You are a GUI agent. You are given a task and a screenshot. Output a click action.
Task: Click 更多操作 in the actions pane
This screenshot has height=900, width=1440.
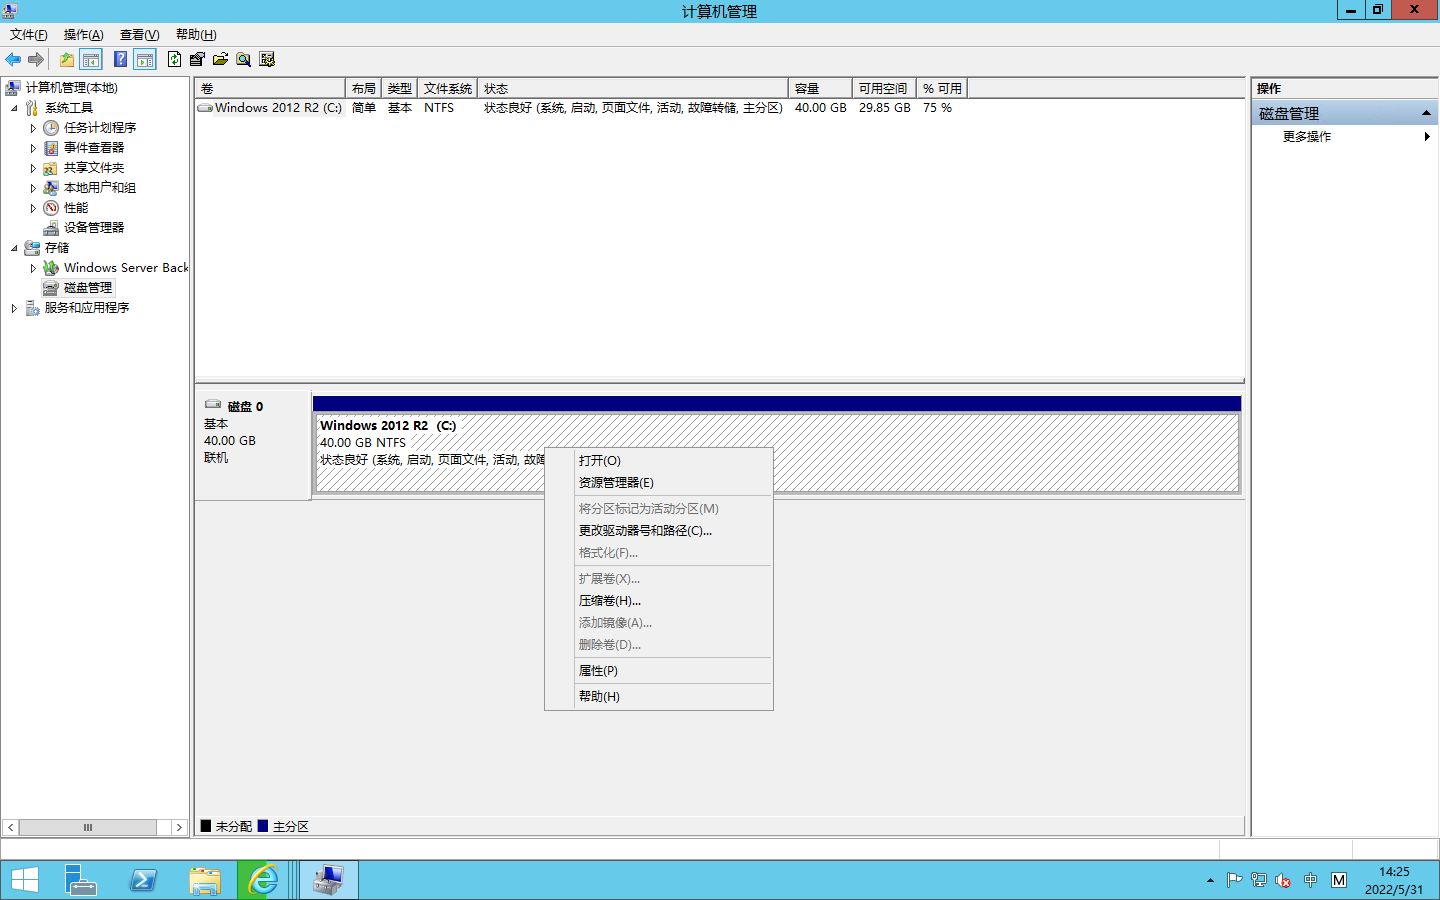(1307, 137)
